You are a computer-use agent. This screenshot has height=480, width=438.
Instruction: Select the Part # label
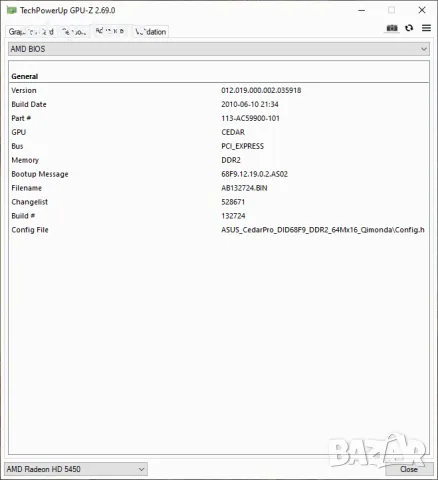tap(21, 118)
